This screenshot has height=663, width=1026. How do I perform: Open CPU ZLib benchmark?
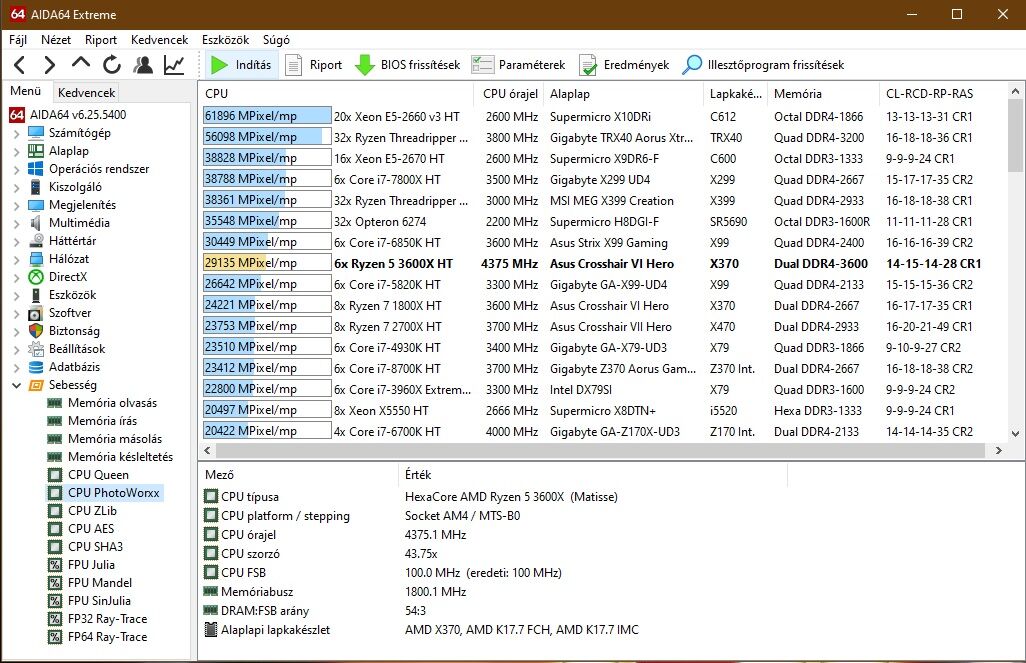click(x=92, y=511)
